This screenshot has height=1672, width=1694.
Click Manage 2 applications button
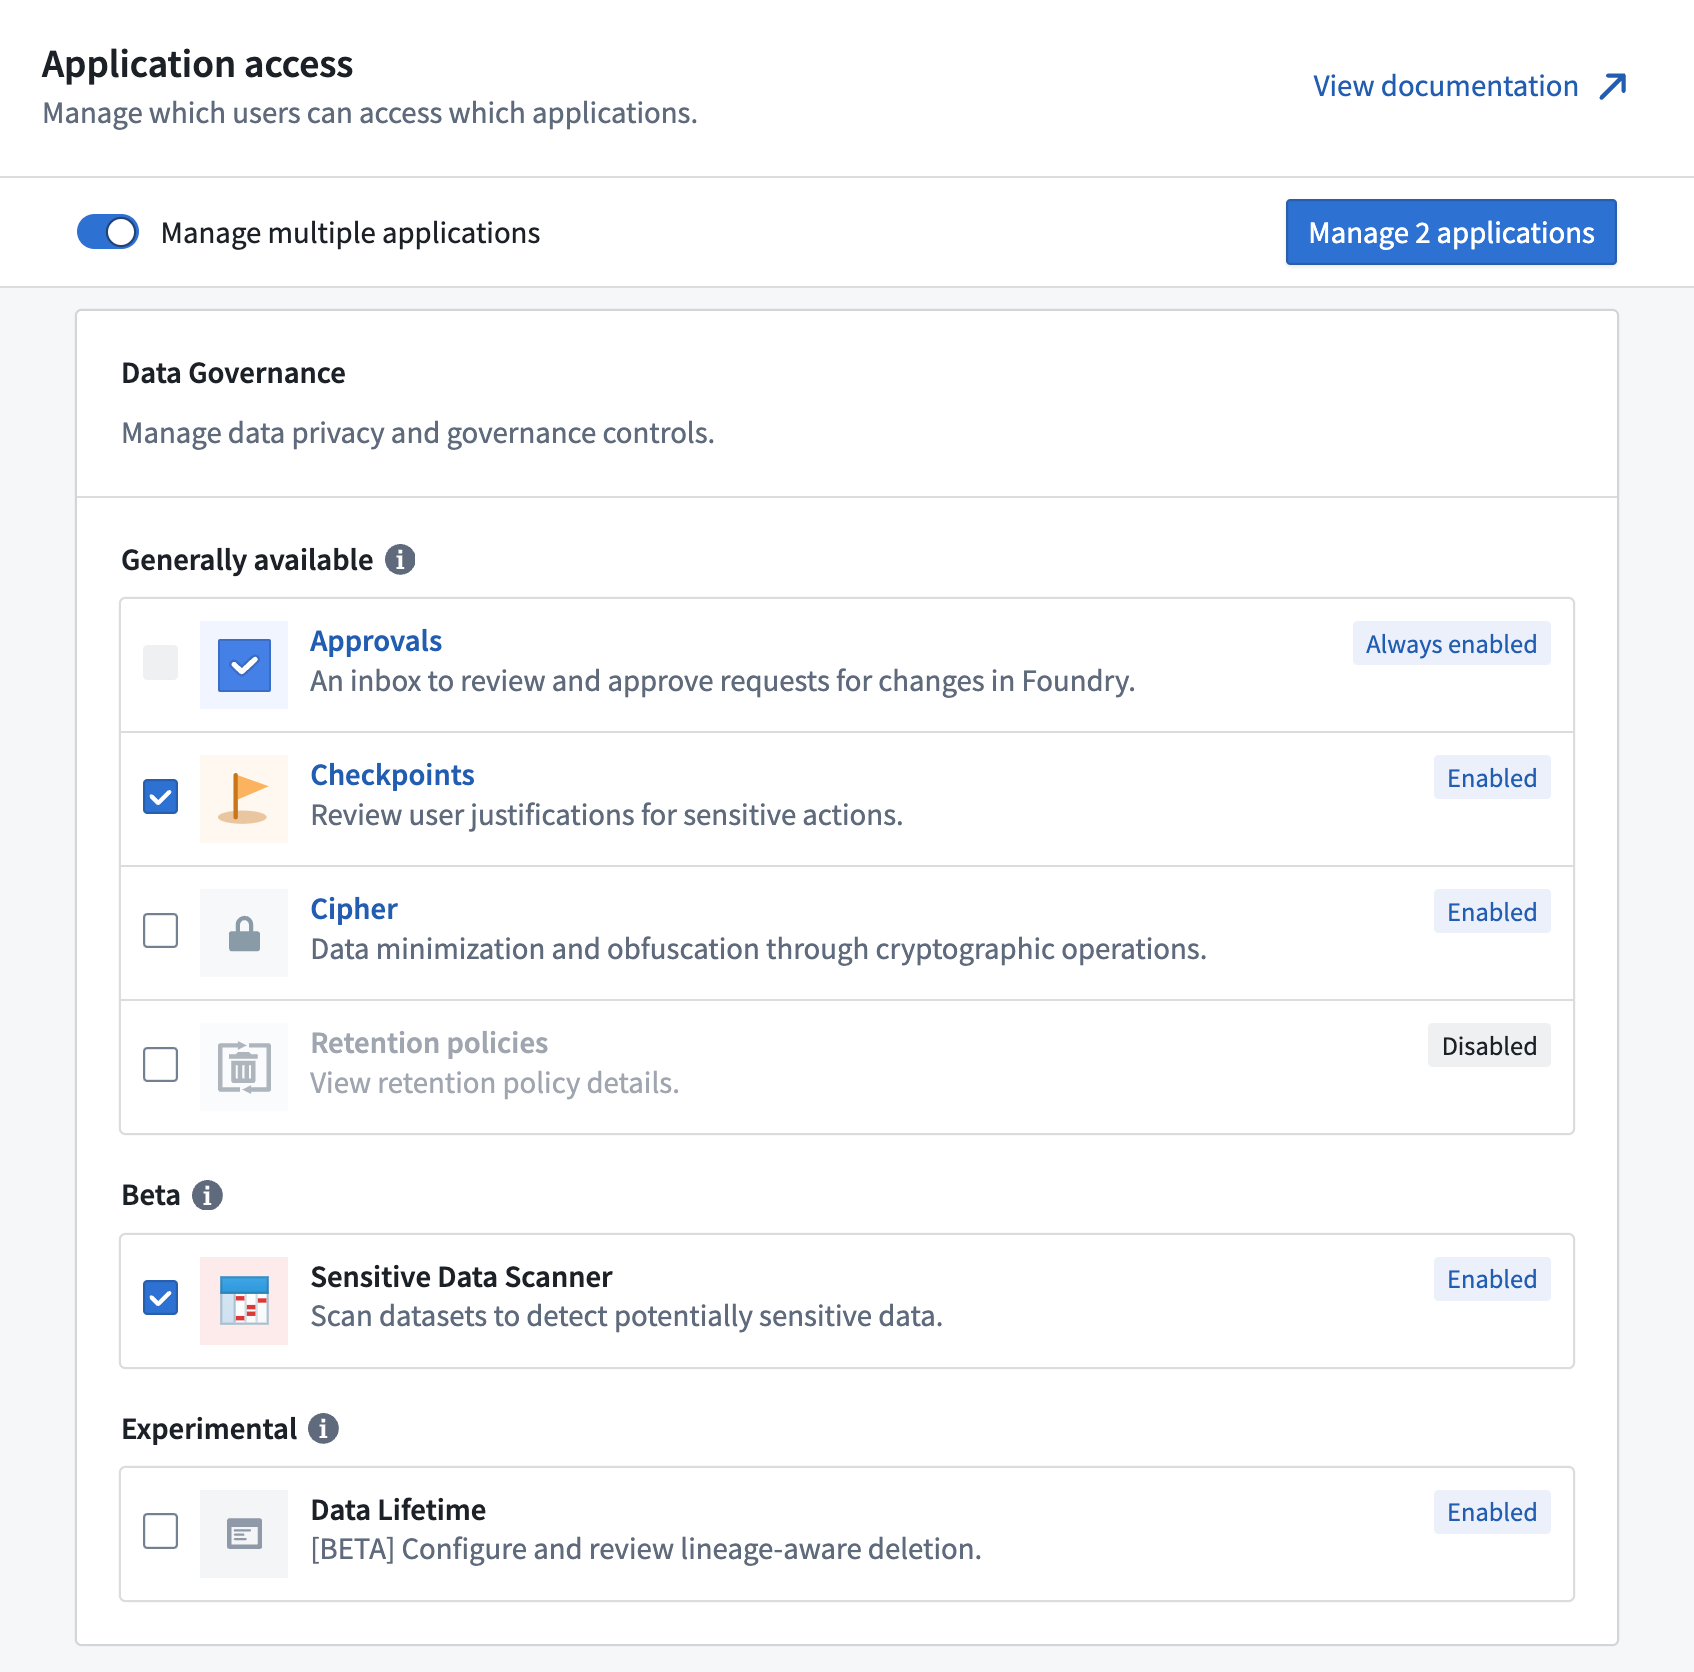tap(1451, 232)
